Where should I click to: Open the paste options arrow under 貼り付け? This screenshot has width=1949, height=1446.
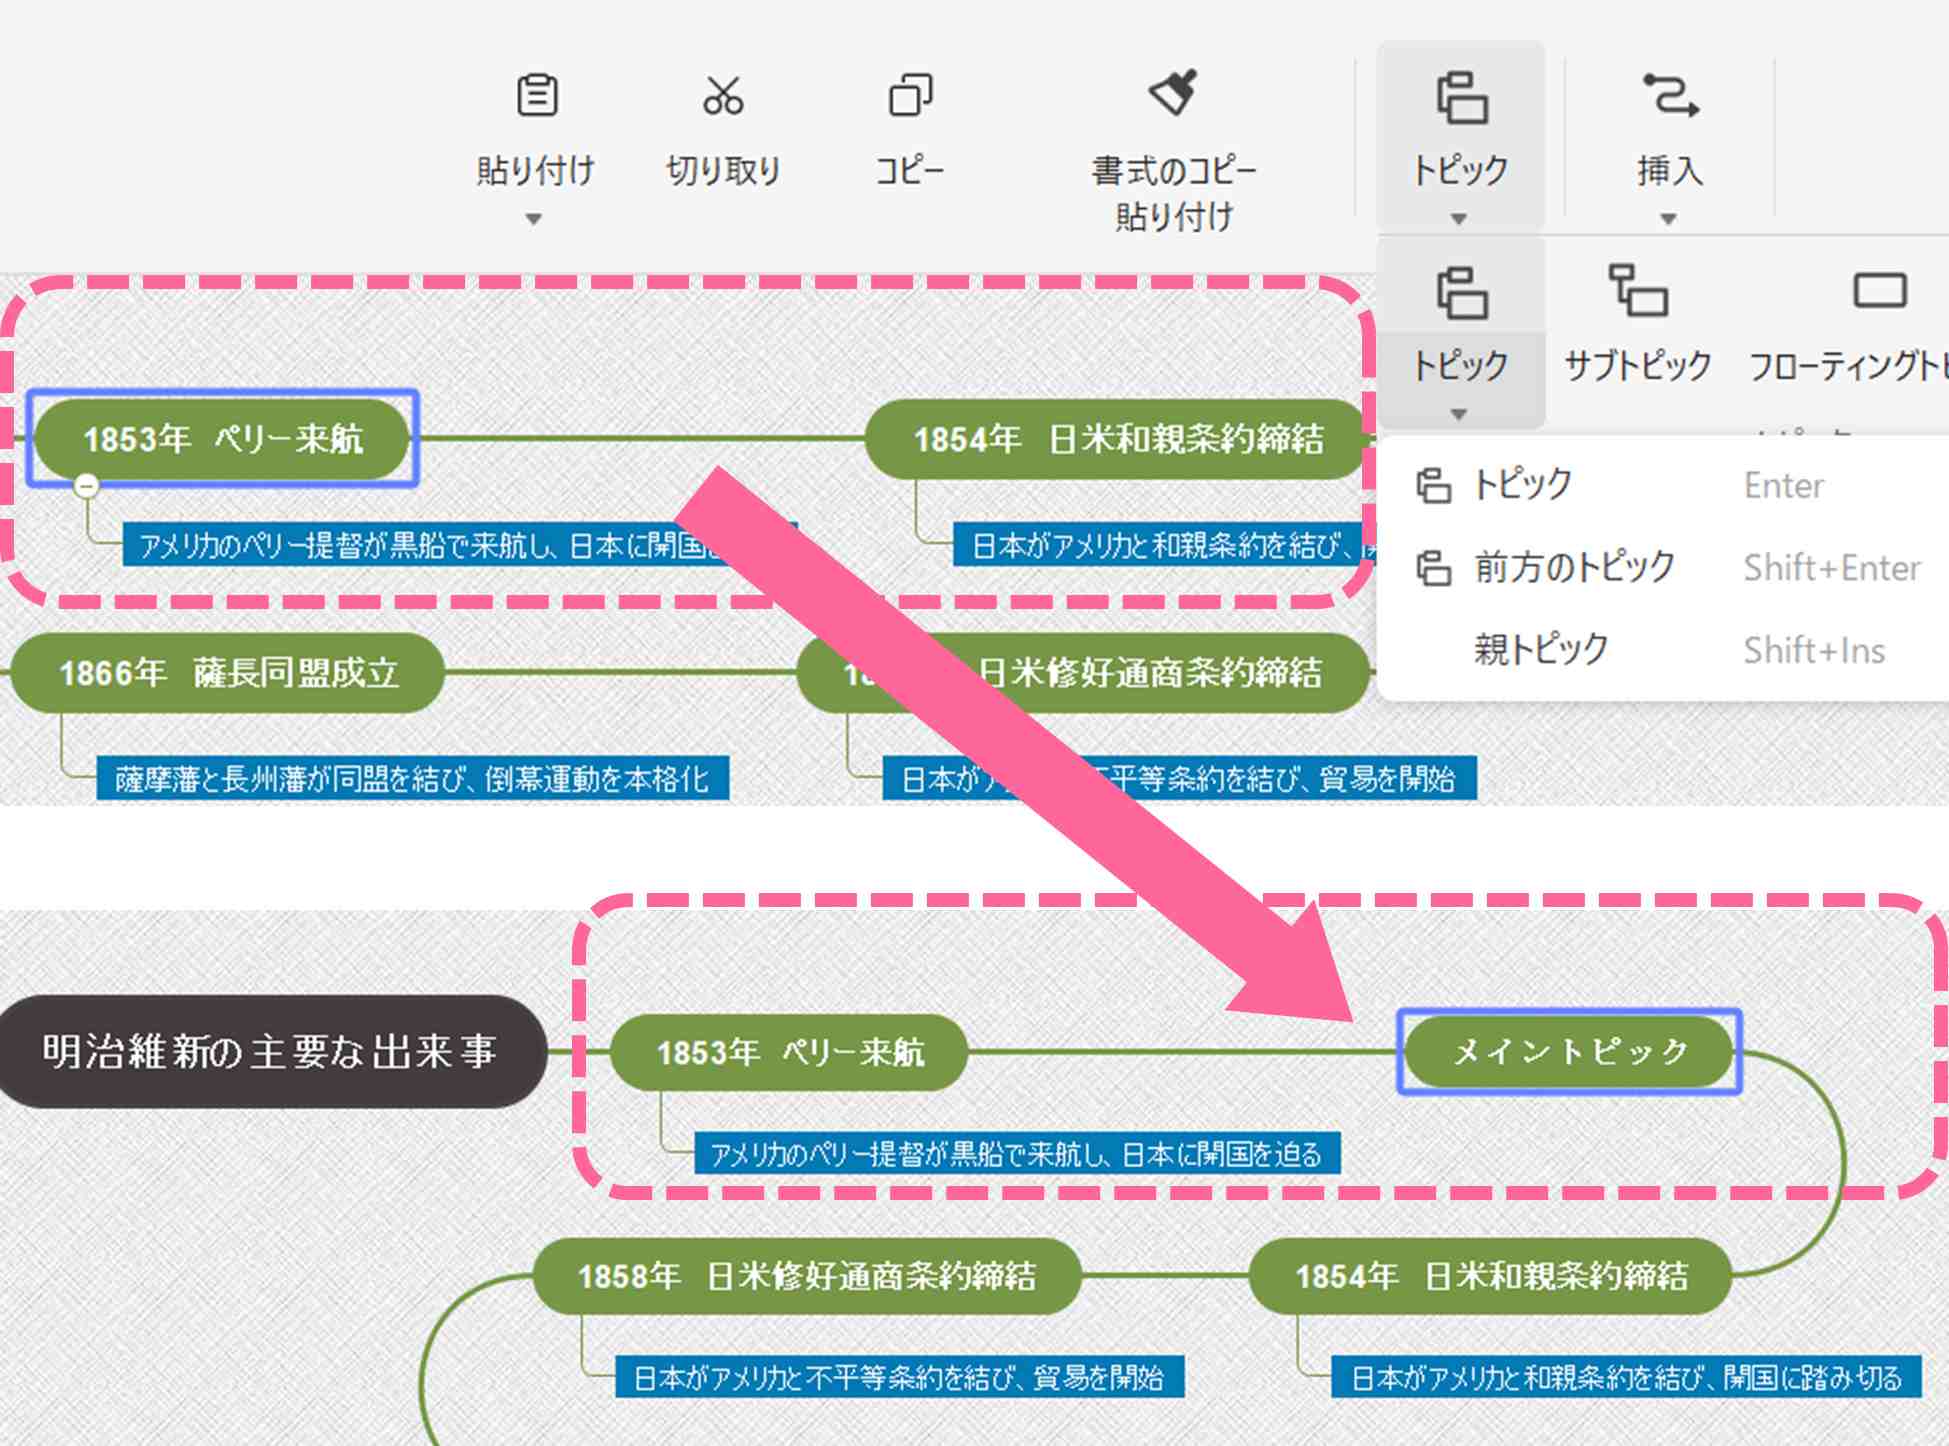tap(534, 219)
